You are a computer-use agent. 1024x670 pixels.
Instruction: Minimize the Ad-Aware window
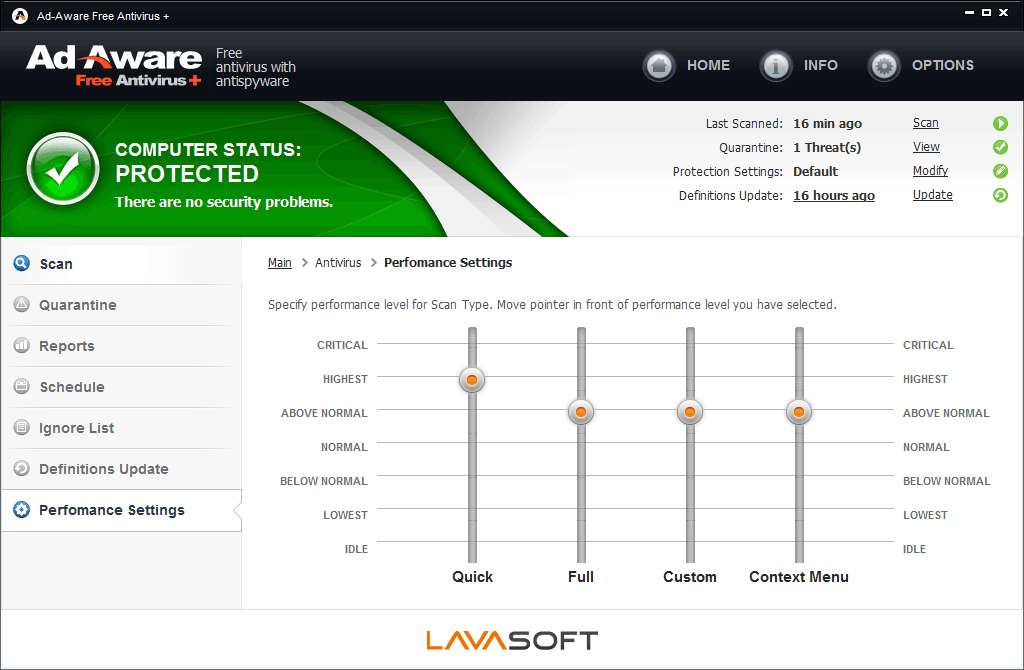click(x=969, y=13)
